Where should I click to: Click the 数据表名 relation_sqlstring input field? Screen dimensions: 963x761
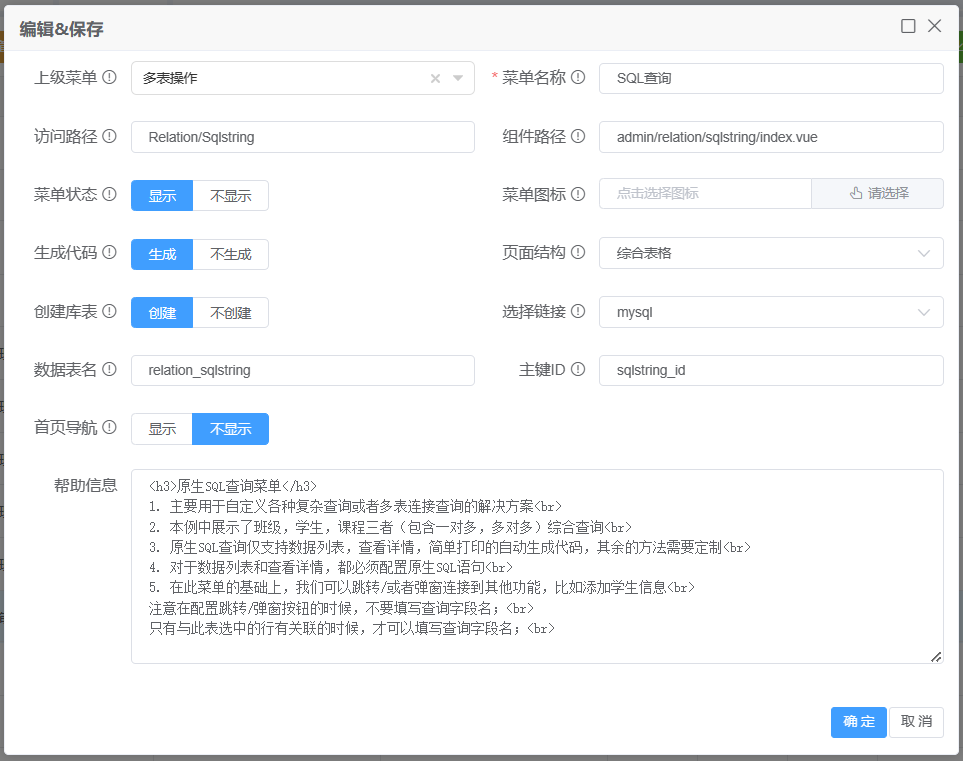302,371
